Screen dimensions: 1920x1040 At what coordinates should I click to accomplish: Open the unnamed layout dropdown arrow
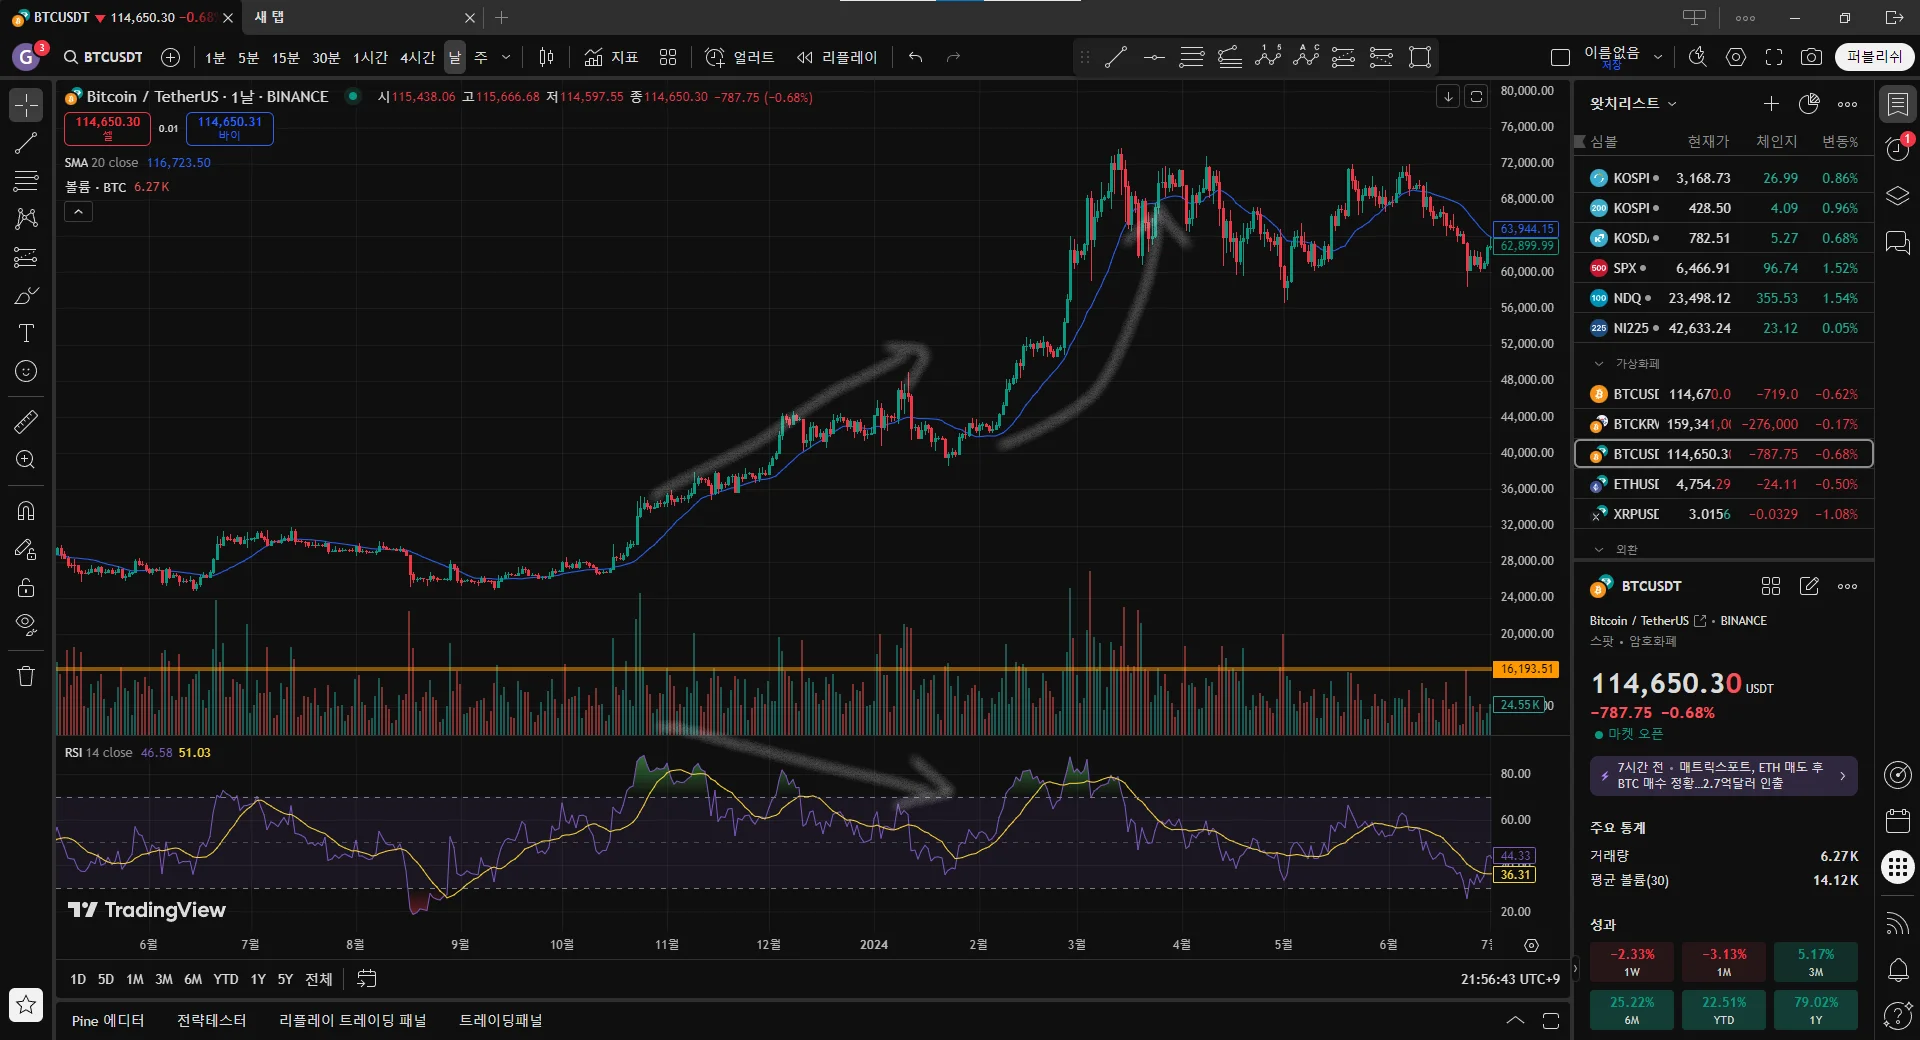(1658, 57)
